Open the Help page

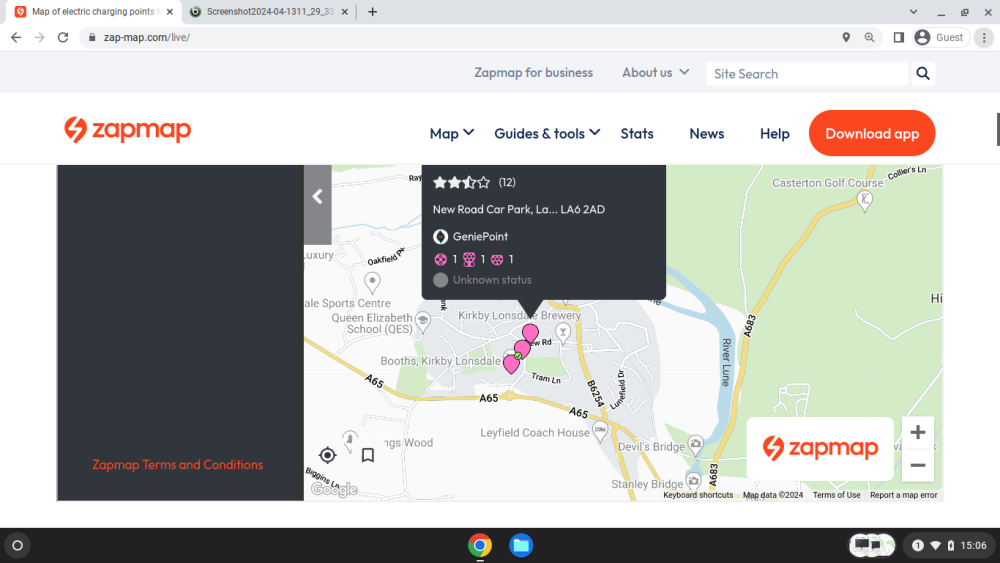774,133
